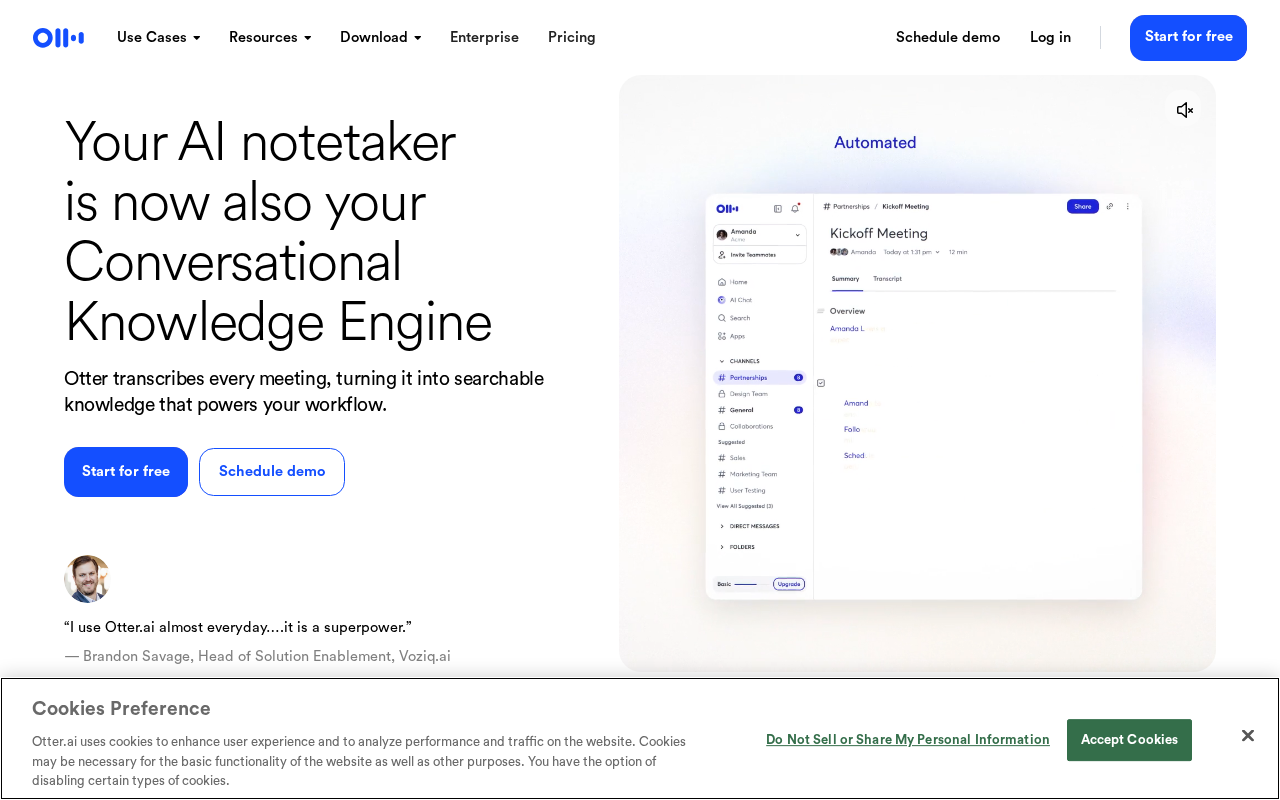
Task: Select the Marketing Team suggested channel
Action: [x=747, y=474]
